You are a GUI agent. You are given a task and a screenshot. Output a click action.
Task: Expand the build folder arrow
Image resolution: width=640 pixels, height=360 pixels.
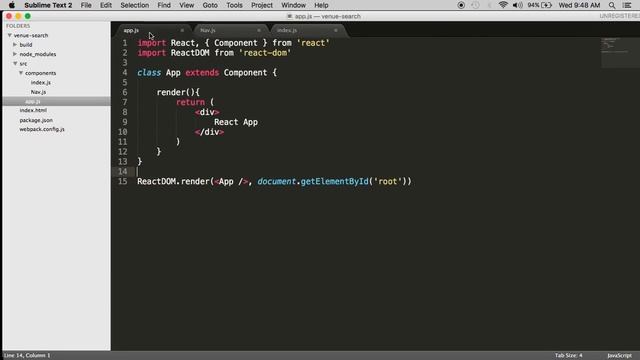(15, 44)
